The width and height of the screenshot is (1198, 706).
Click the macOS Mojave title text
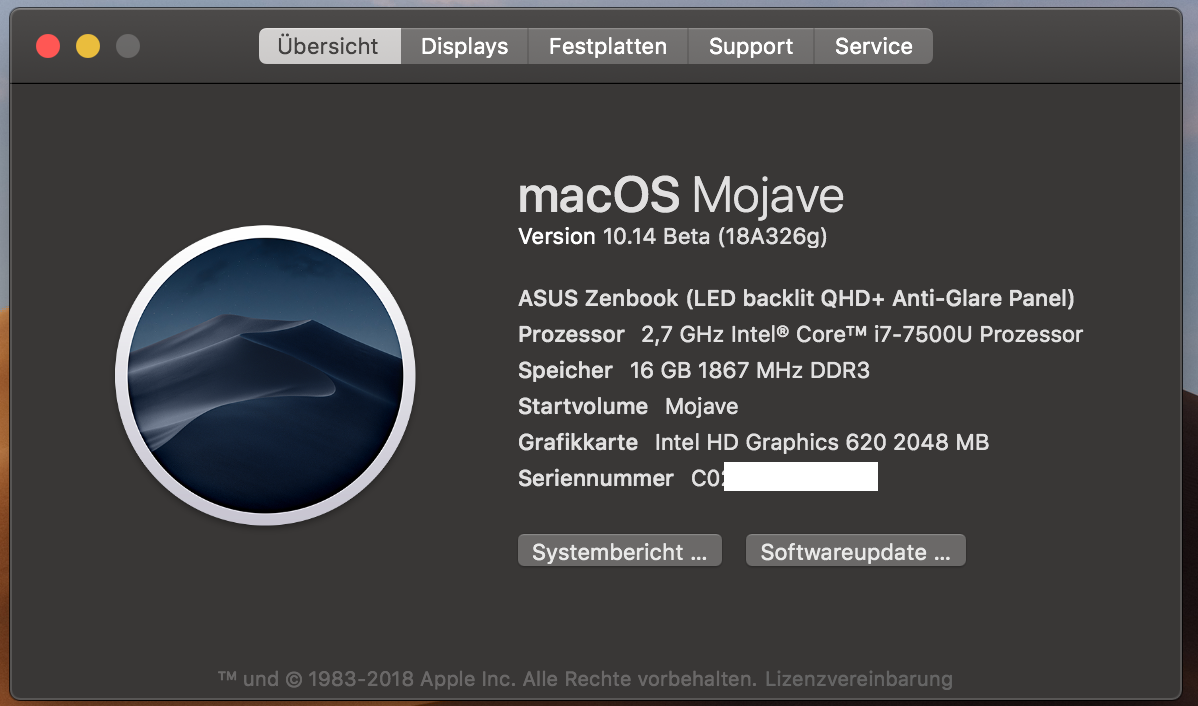pos(681,195)
